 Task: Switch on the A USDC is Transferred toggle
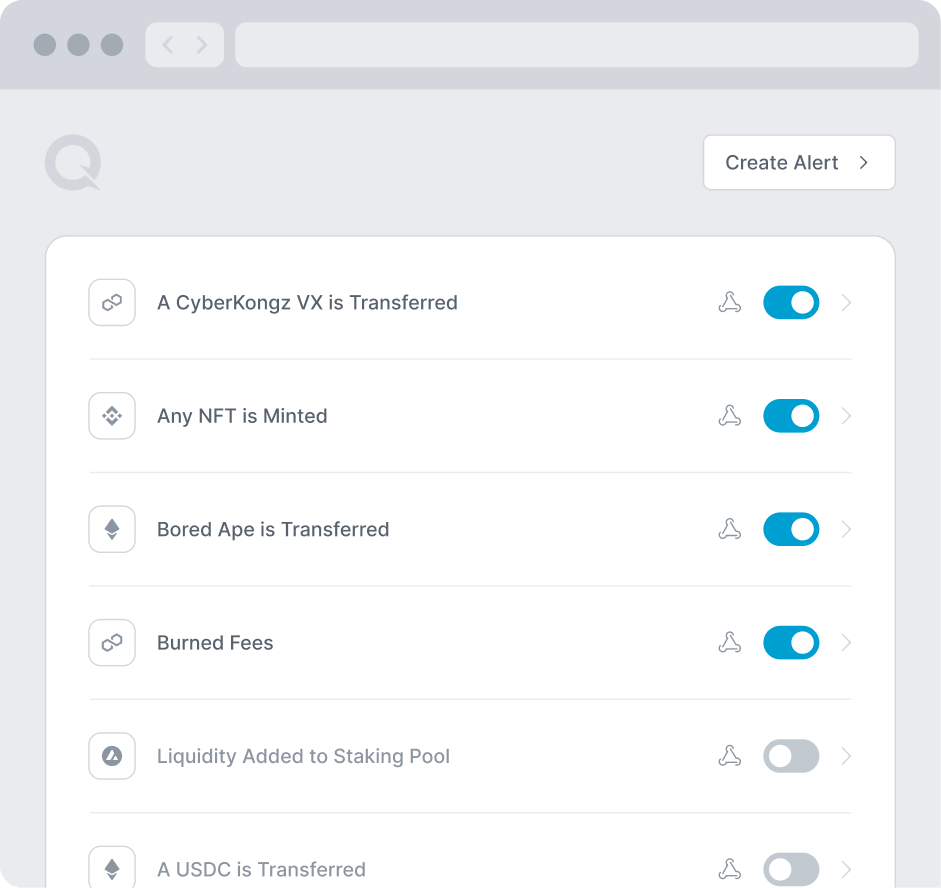pos(791,869)
